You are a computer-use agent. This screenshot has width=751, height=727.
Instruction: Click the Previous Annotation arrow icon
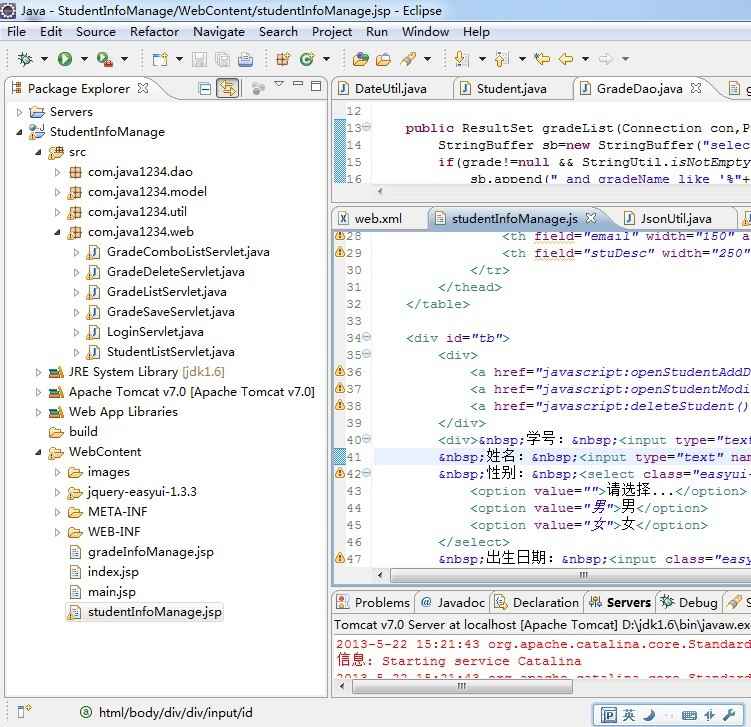pyautogui.click(x=501, y=59)
